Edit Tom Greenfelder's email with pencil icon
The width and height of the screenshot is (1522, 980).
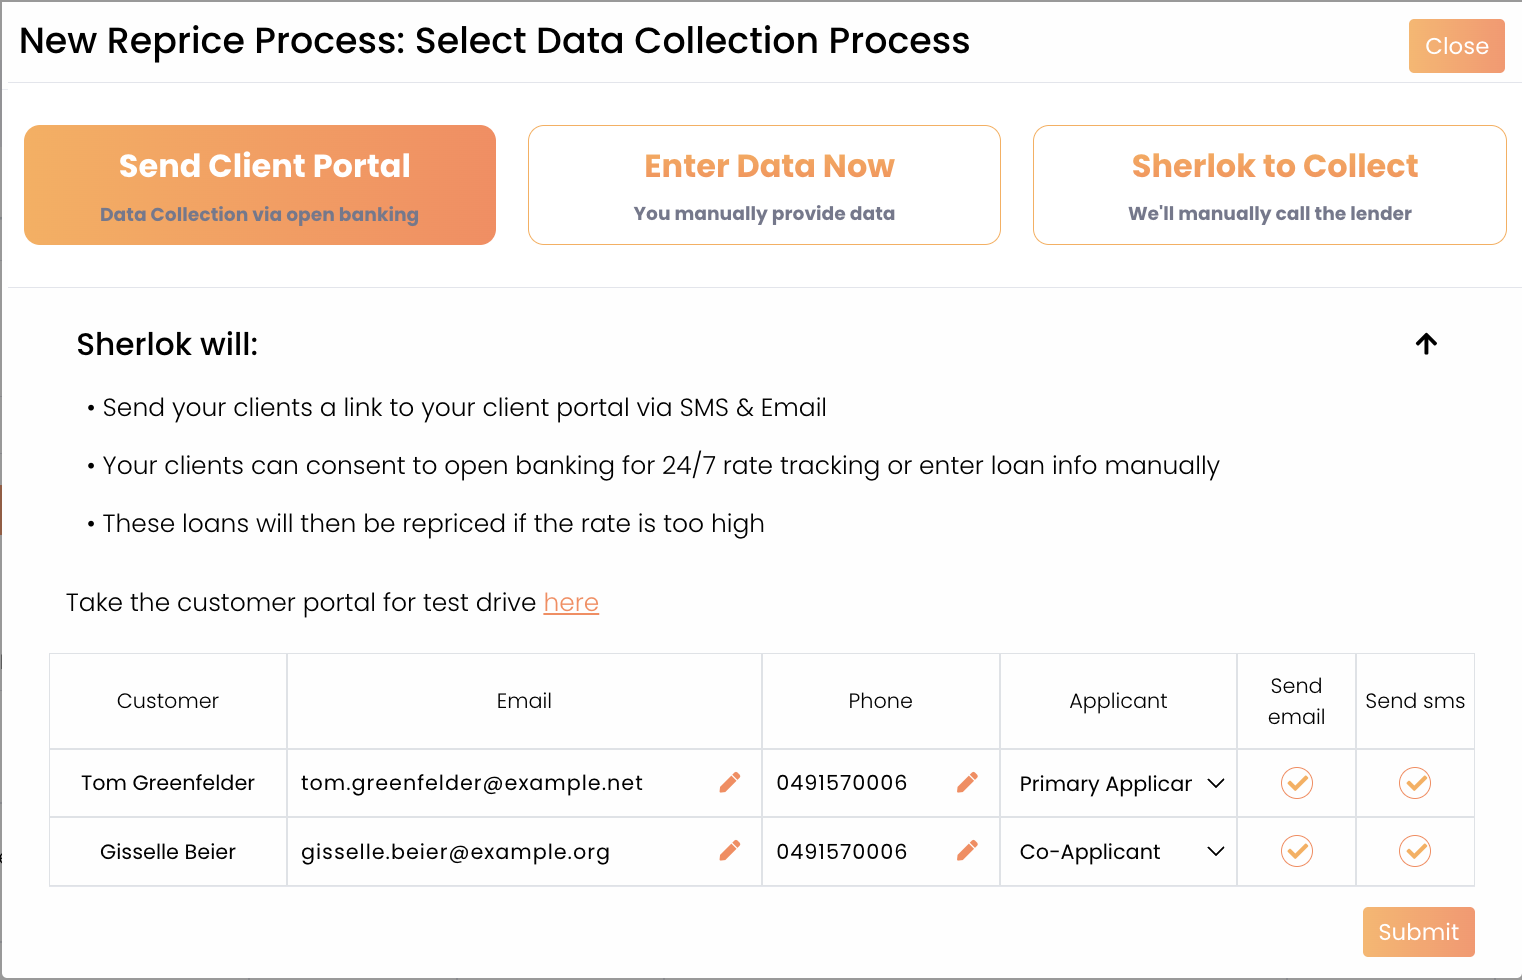(x=730, y=782)
